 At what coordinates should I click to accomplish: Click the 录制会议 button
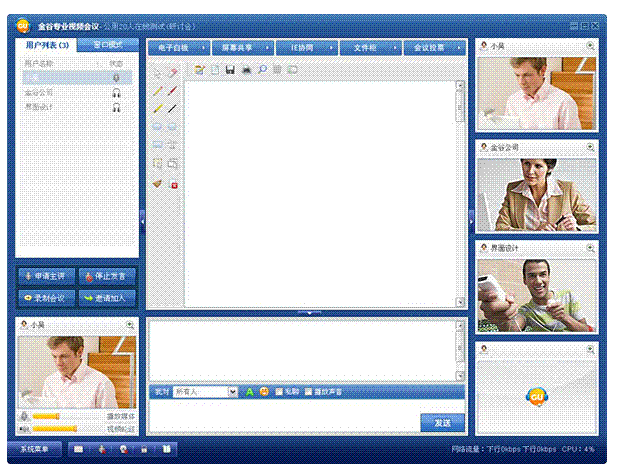(x=47, y=298)
